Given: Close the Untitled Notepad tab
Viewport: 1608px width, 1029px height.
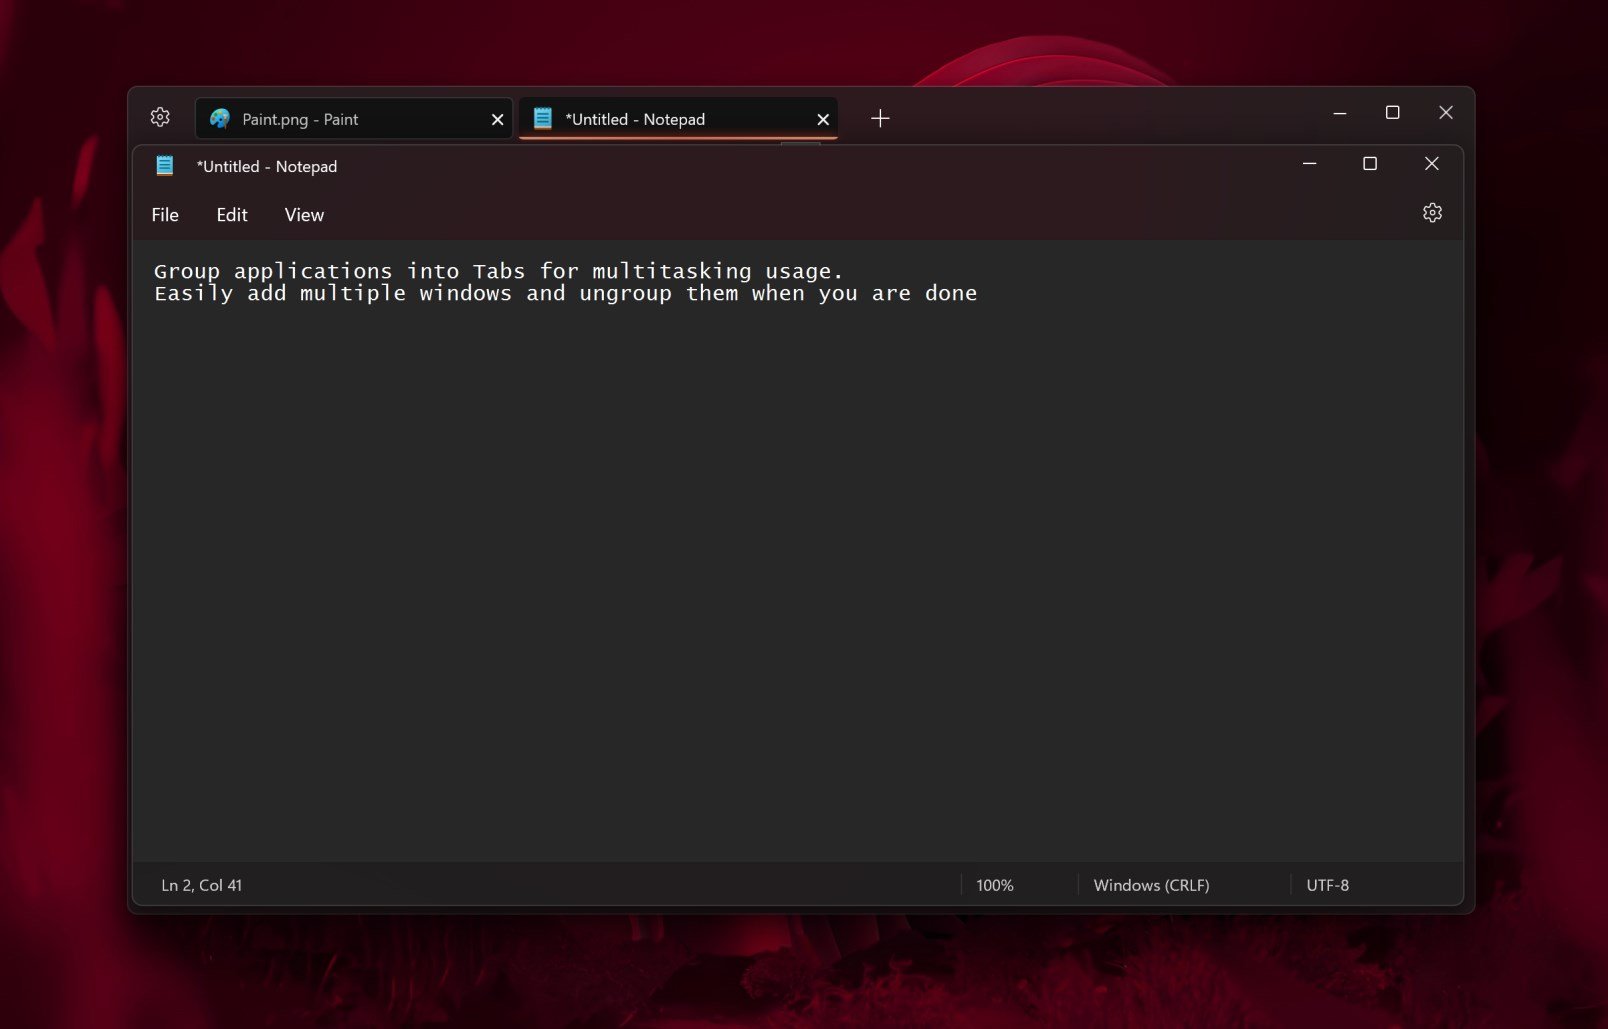Looking at the screenshot, I should click(x=822, y=118).
